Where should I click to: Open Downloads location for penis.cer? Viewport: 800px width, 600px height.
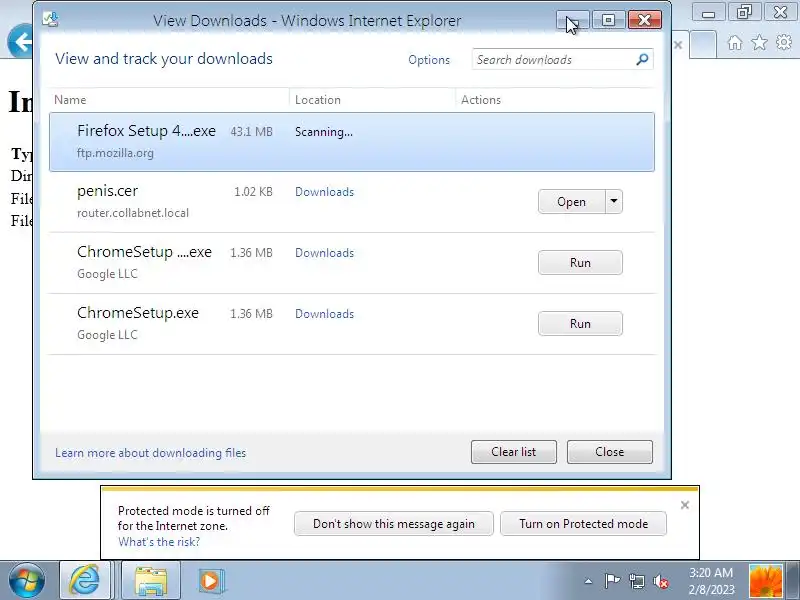pyautogui.click(x=324, y=192)
